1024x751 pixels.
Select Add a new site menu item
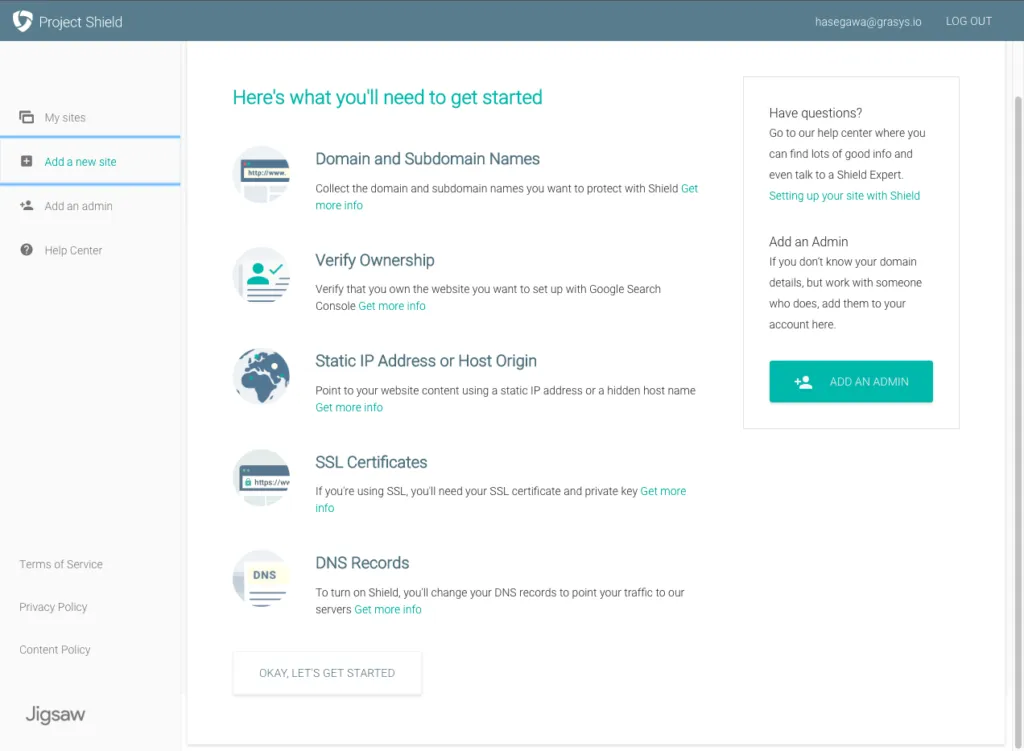[90, 161]
